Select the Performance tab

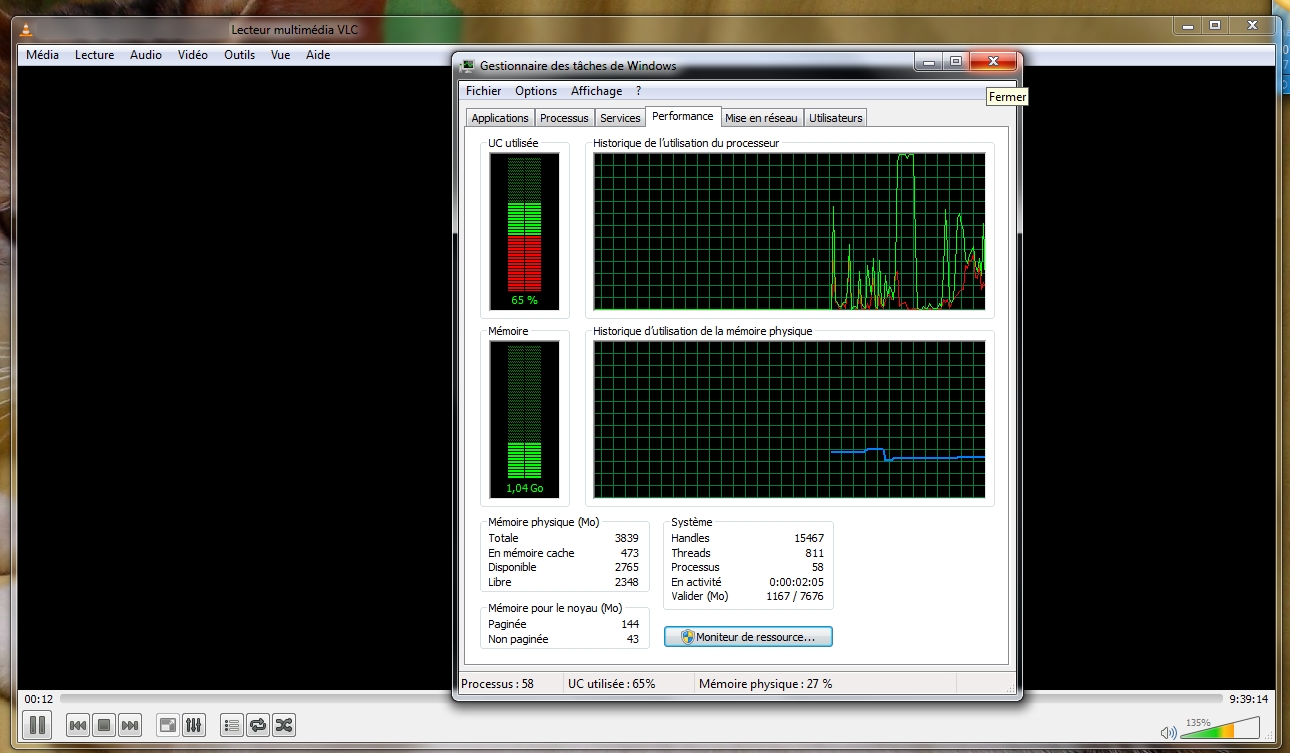point(683,116)
